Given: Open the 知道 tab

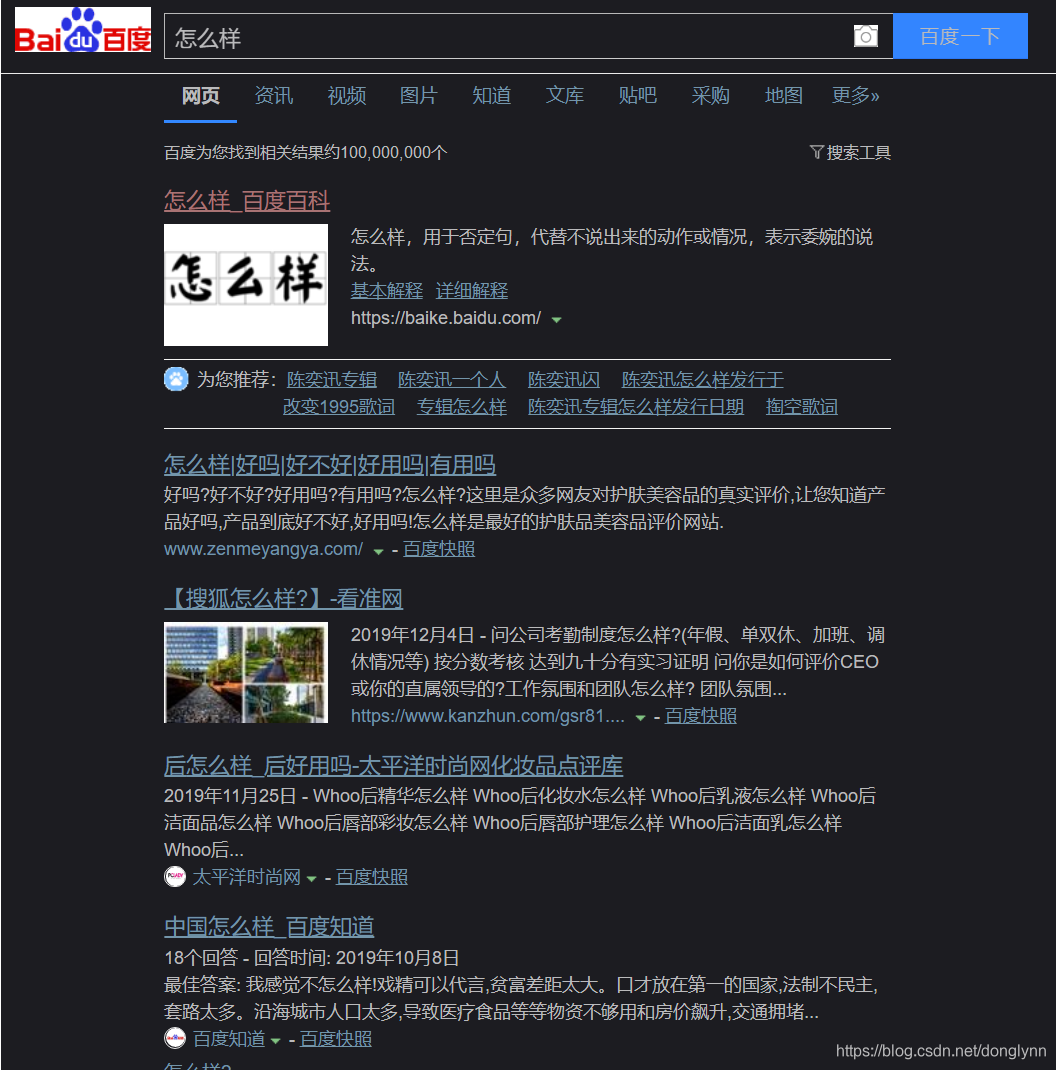Looking at the screenshot, I should [491, 96].
